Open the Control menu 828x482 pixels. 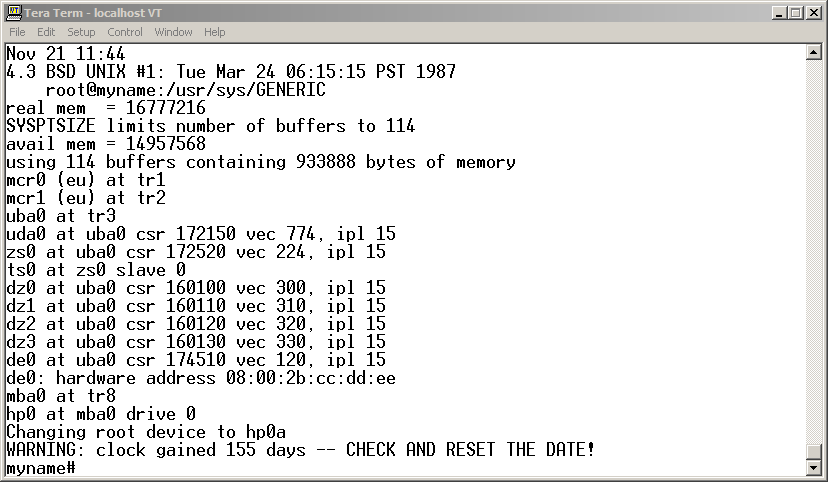point(125,32)
